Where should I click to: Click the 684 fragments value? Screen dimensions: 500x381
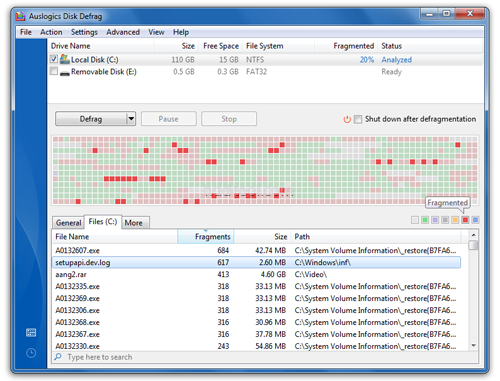coord(223,250)
